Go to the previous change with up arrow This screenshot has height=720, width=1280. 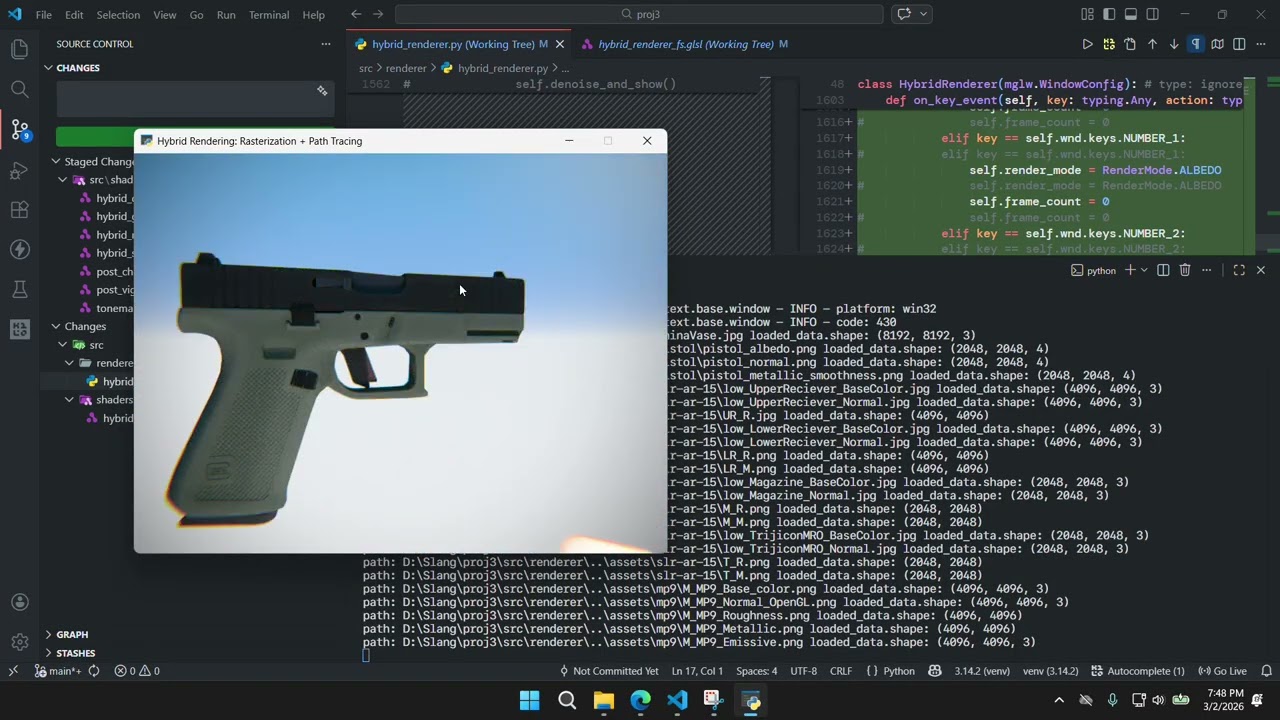point(1152,44)
